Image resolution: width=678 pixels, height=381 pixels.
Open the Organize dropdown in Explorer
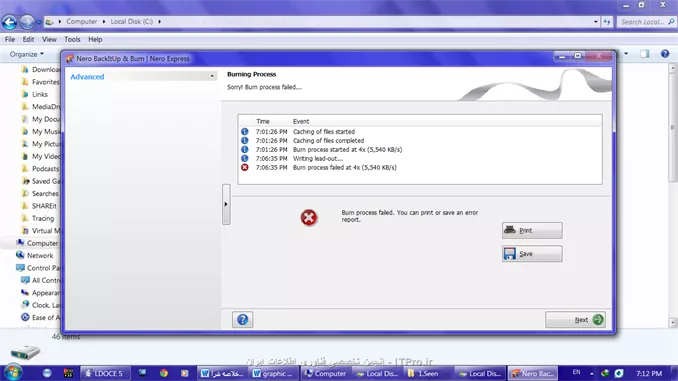[x=27, y=54]
